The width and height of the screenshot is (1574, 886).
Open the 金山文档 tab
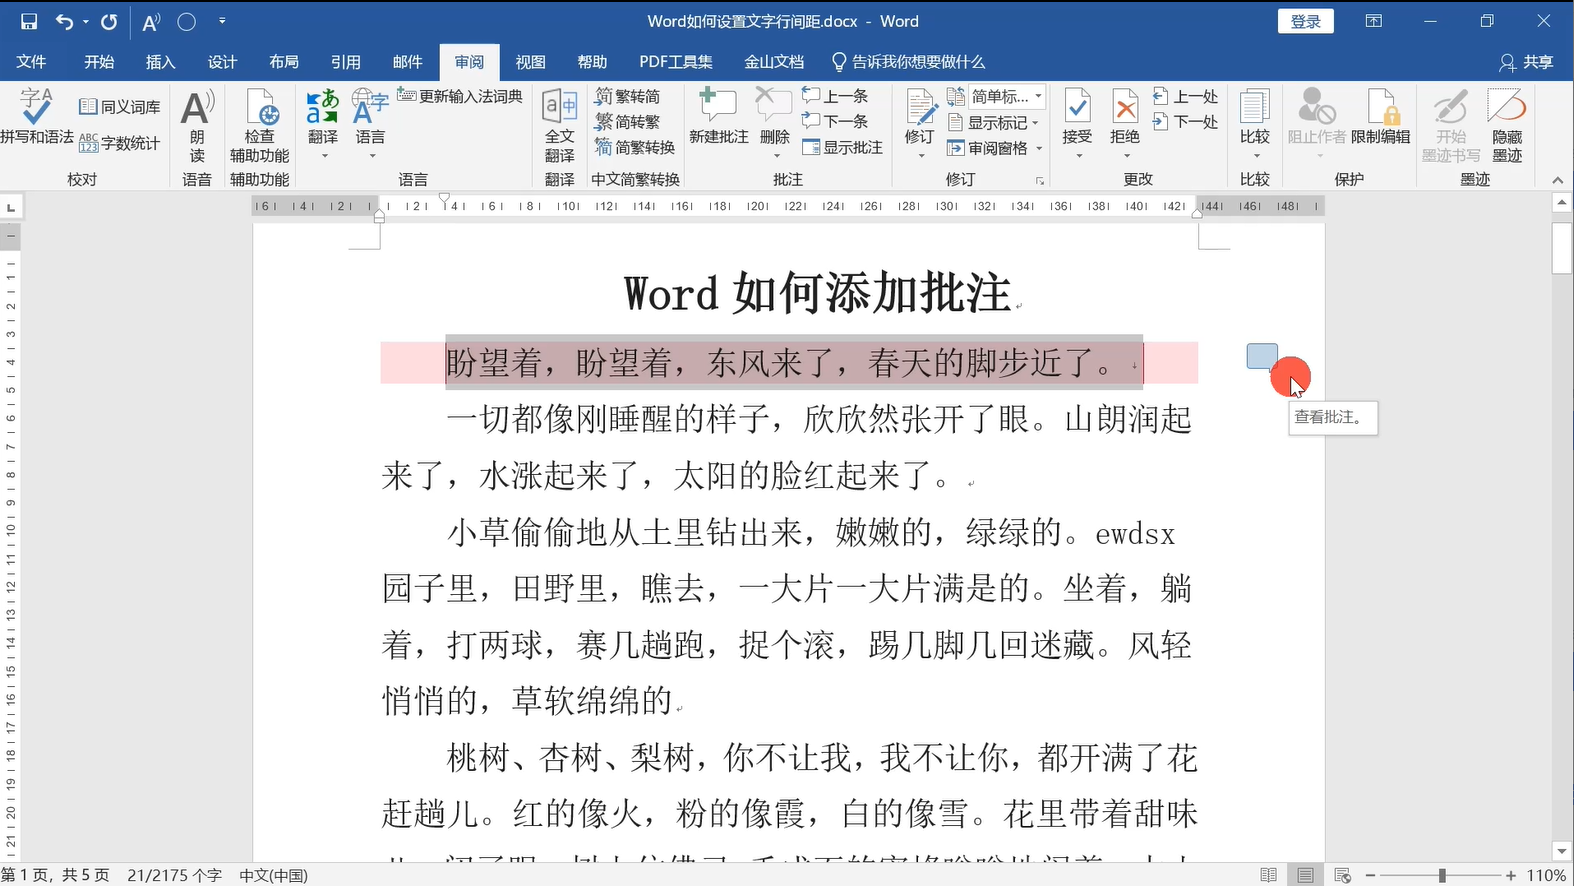(x=774, y=62)
